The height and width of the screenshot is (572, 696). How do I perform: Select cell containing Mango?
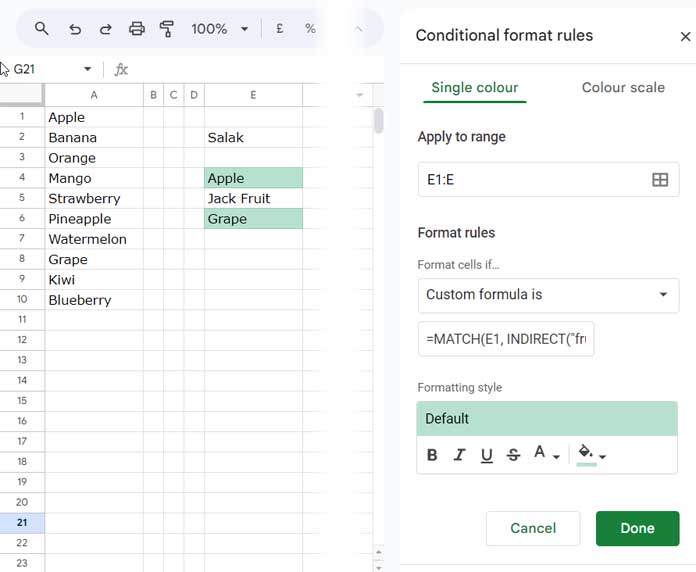click(94, 178)
